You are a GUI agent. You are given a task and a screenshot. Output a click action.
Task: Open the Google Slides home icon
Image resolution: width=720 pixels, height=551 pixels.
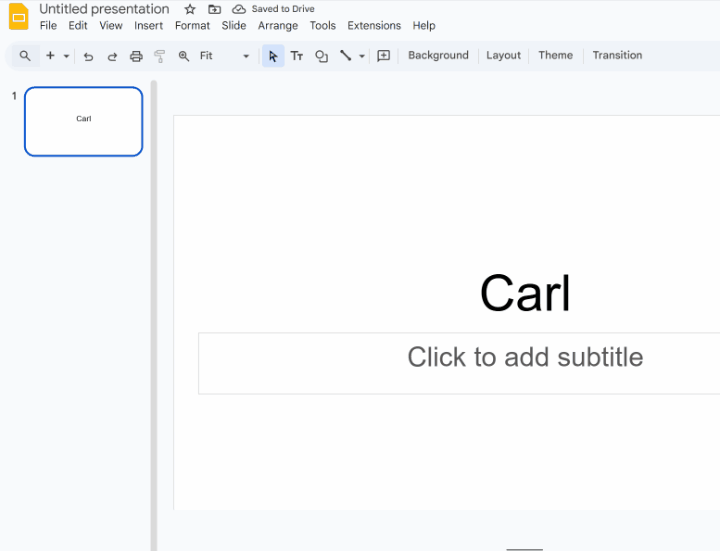(19, 17)
